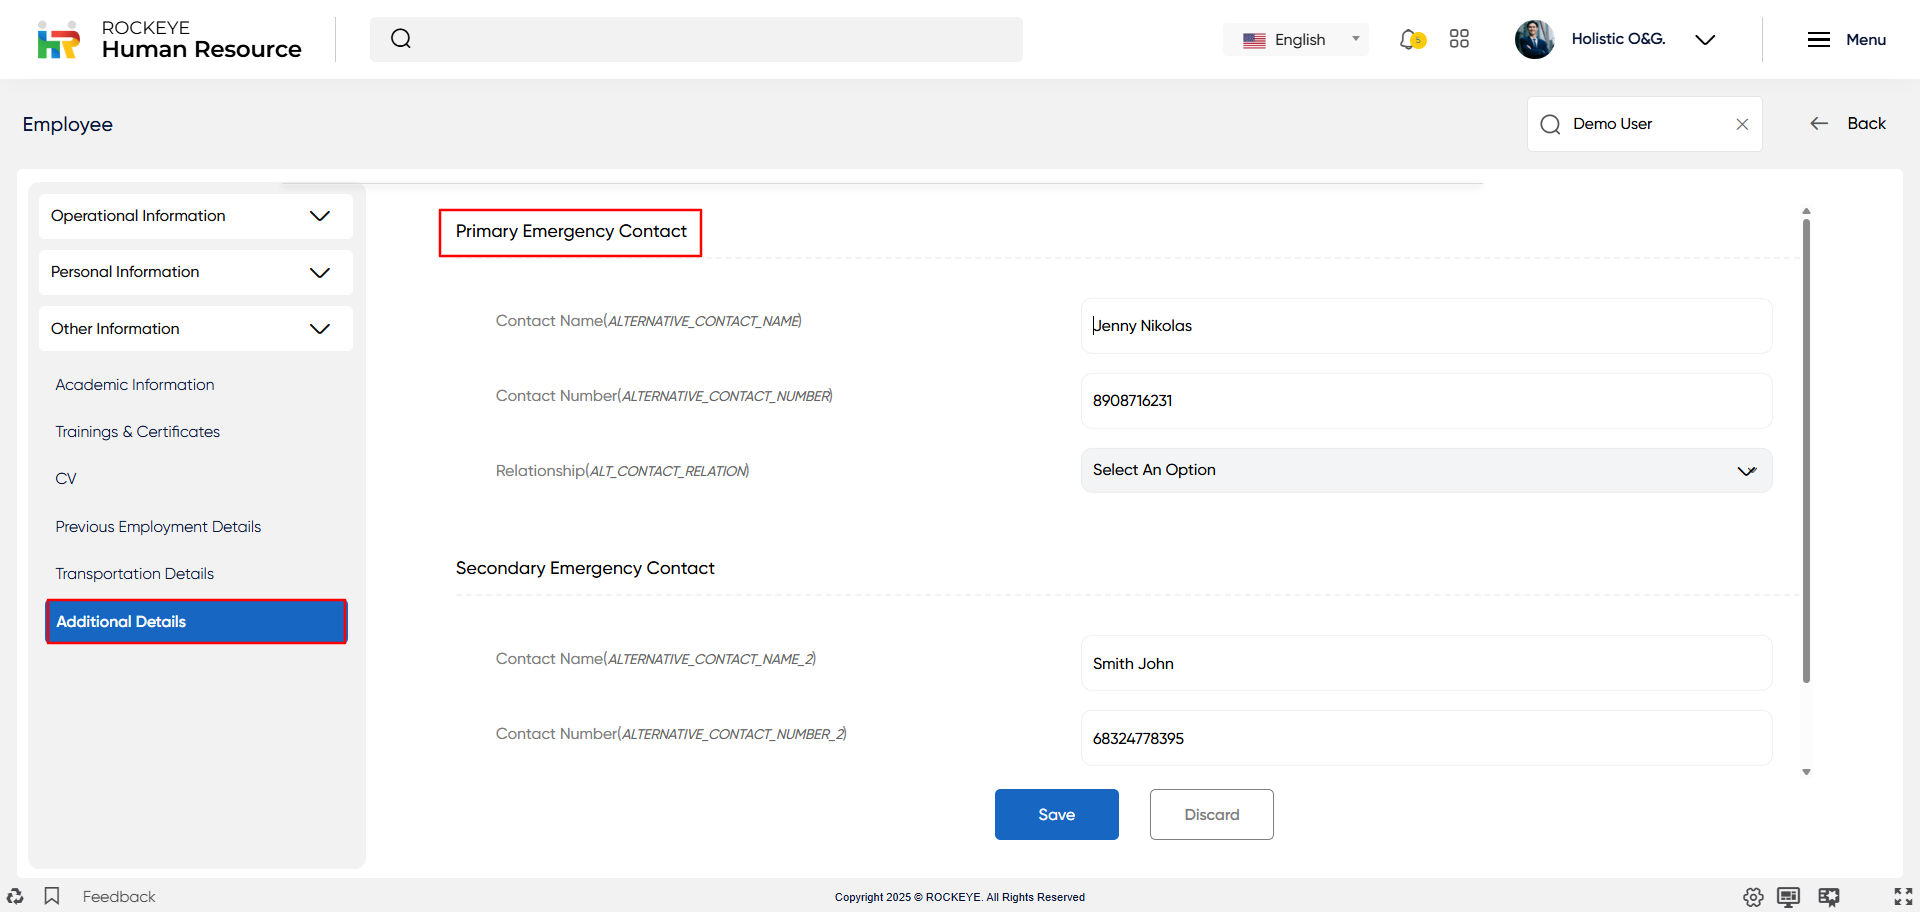Clear the Demo User search with X
Screen dimensions: 1920x912
coord(1742,124)
